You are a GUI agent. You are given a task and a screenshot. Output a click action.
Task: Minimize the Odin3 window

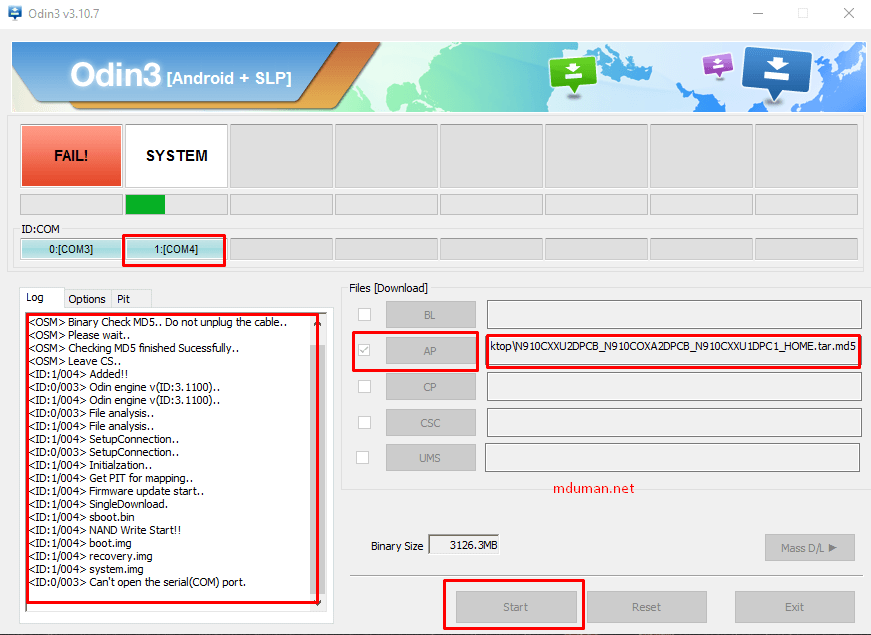click(758, 13)
